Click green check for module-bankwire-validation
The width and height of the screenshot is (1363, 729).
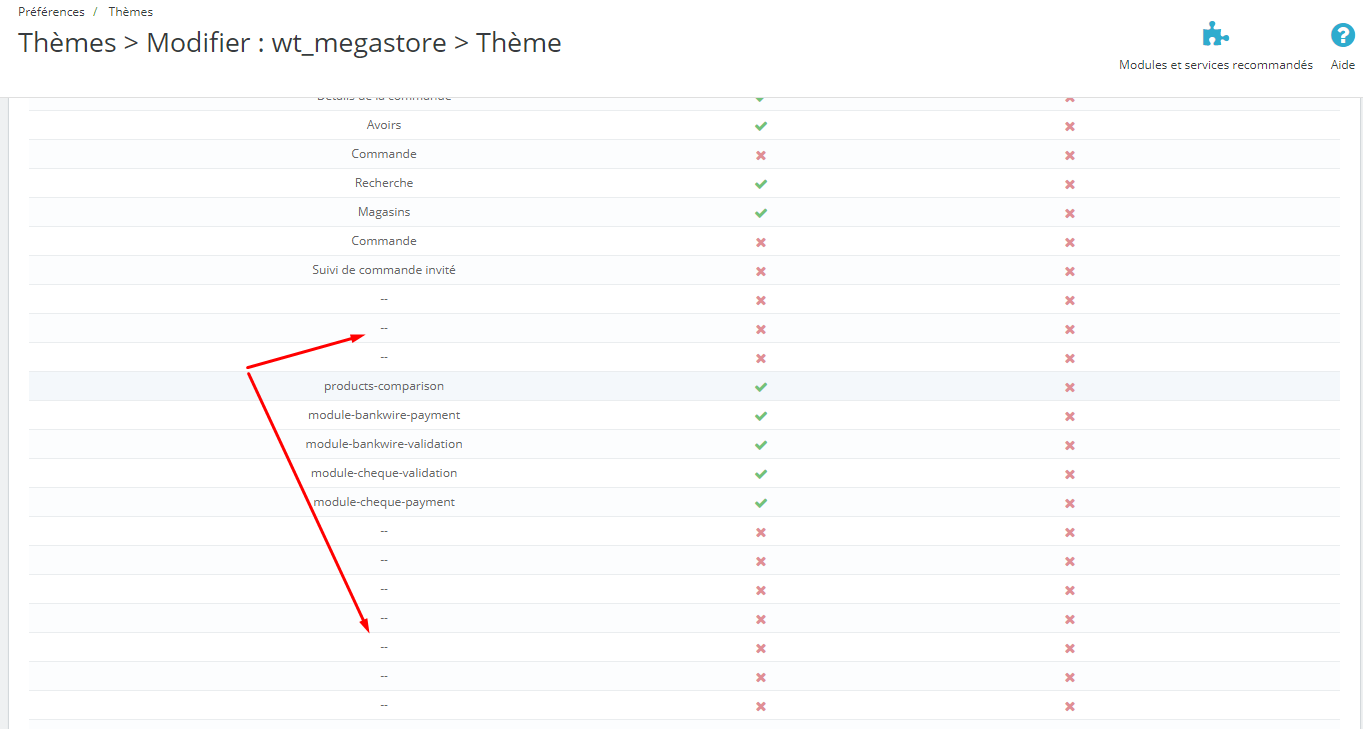tap(761, 445)
